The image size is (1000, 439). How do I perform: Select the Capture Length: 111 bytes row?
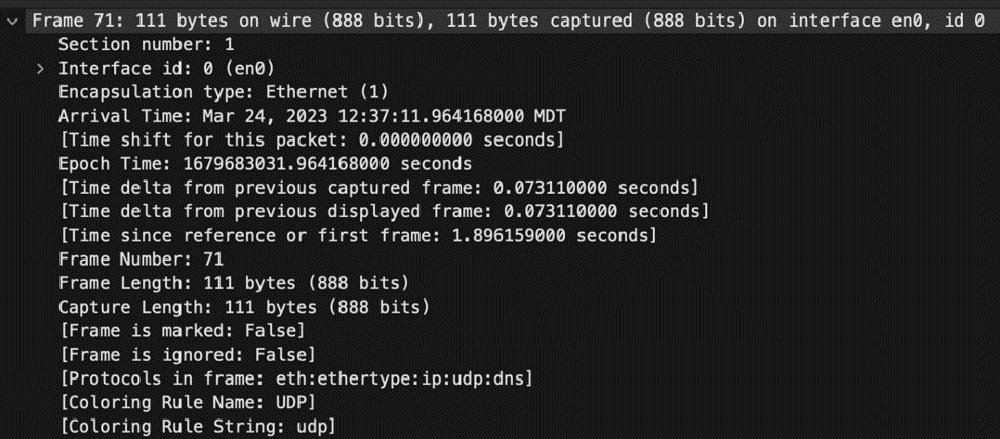tap(243, 305)
